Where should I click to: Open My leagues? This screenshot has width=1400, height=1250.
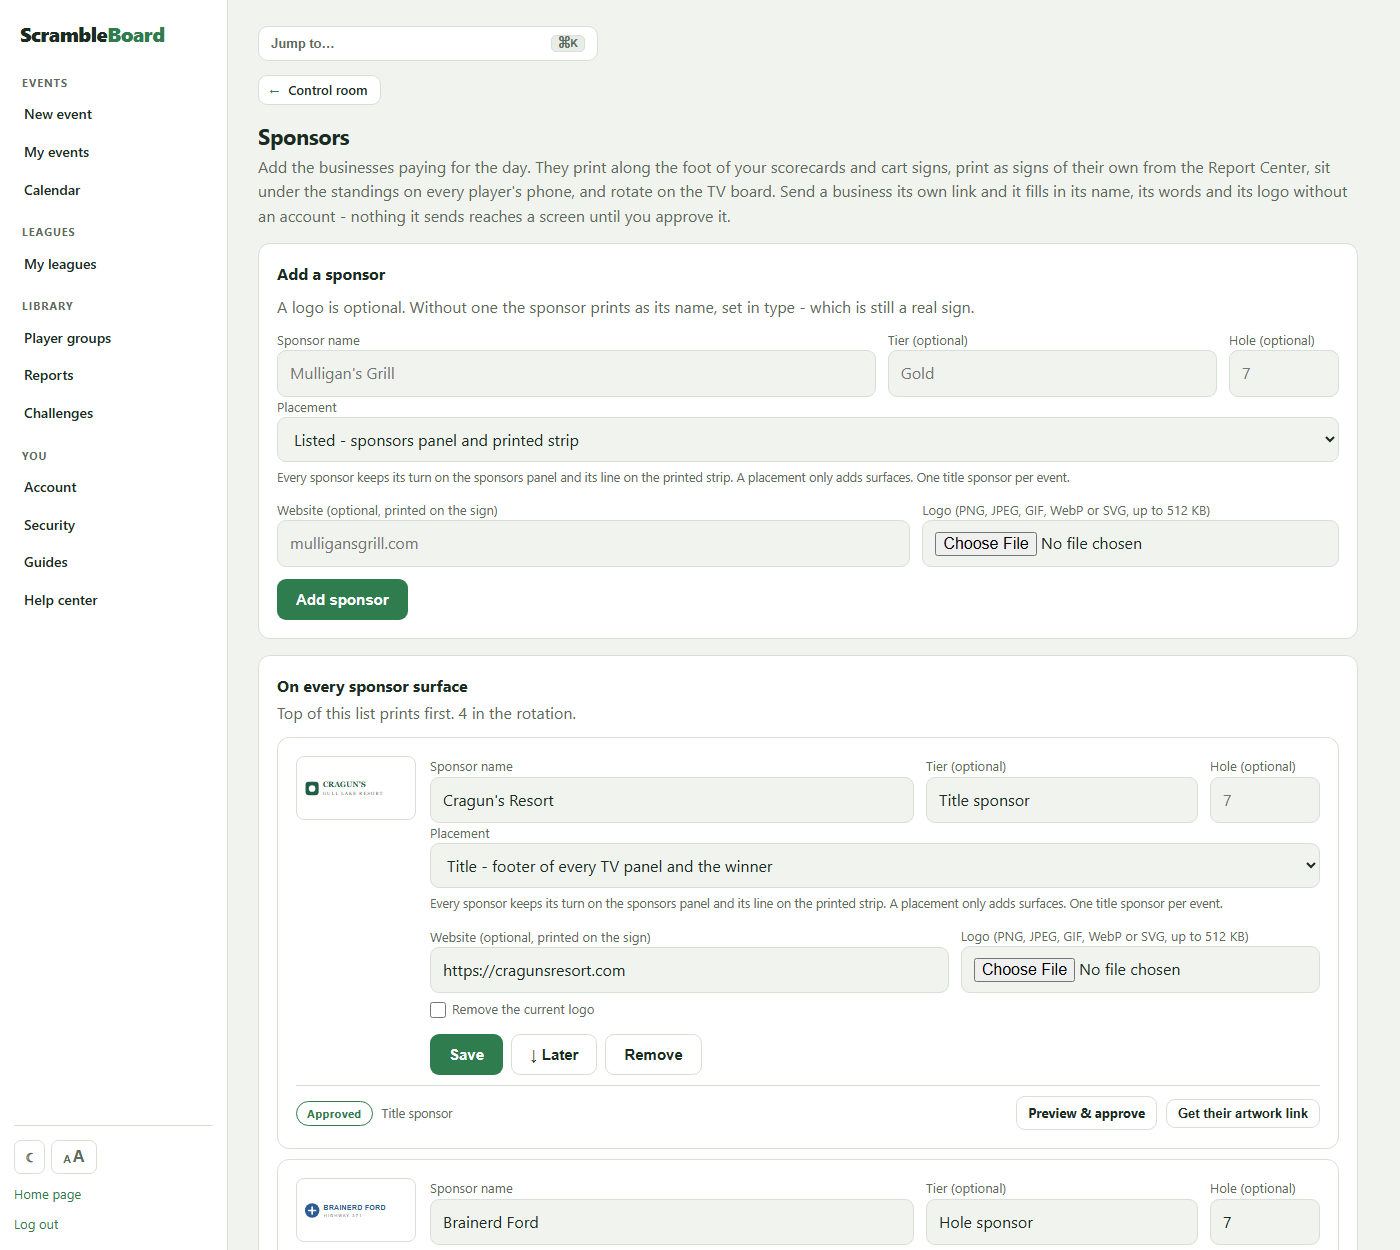(60, 264)
